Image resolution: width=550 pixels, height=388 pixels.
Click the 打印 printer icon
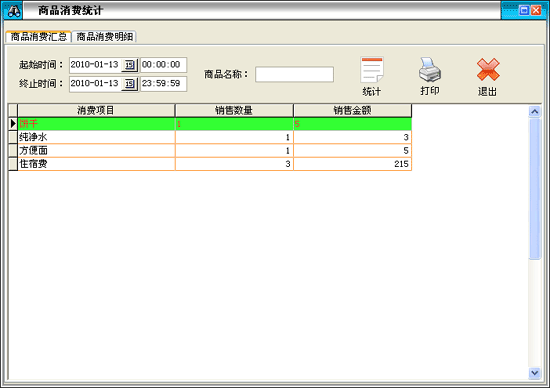pyautogui.click(x=430, y=70)
